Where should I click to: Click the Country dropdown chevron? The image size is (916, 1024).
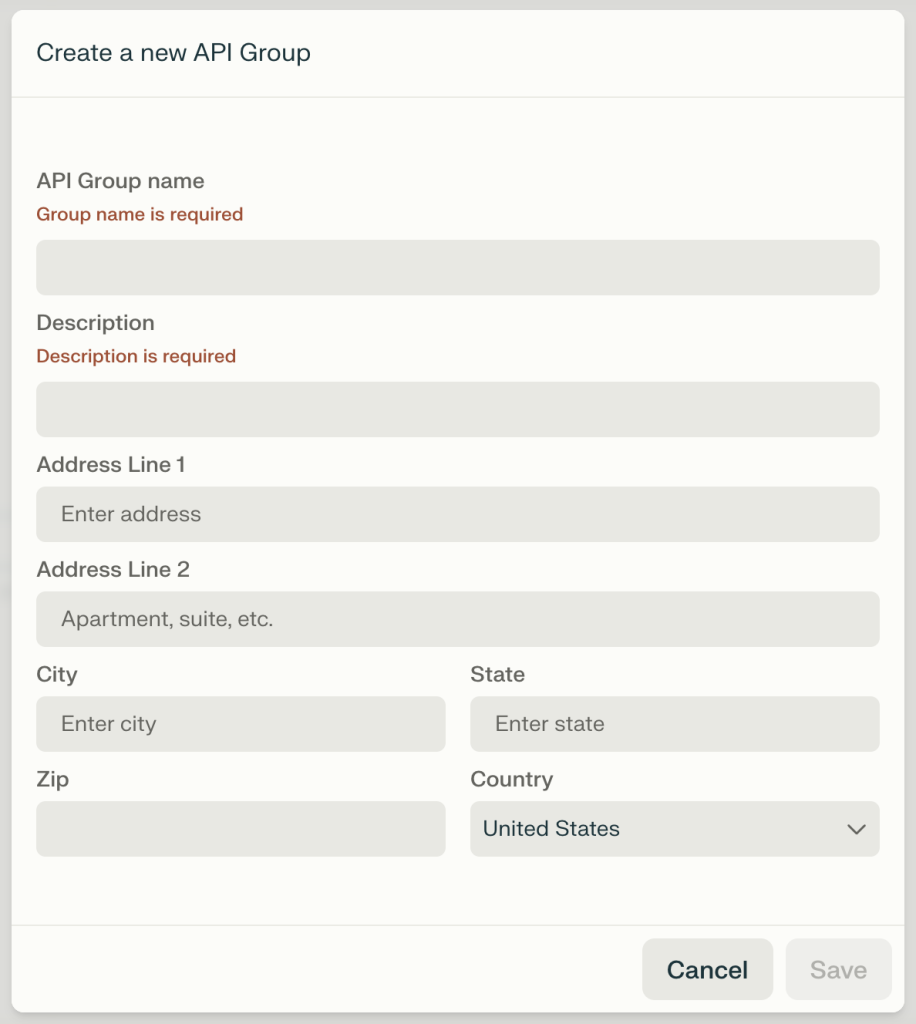click(x=856, y=829)
